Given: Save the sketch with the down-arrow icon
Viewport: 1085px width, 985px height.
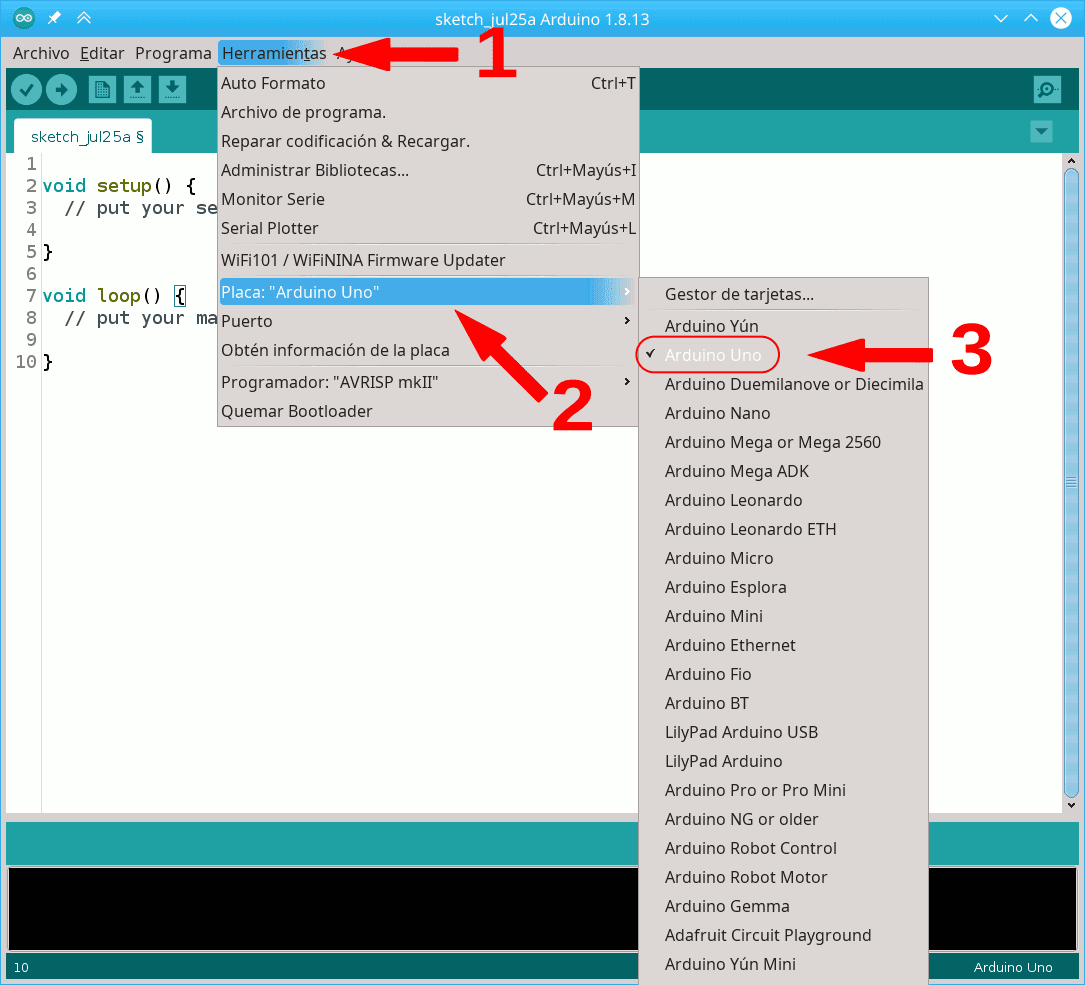Looking at the screenshot, I should [172, 89].
